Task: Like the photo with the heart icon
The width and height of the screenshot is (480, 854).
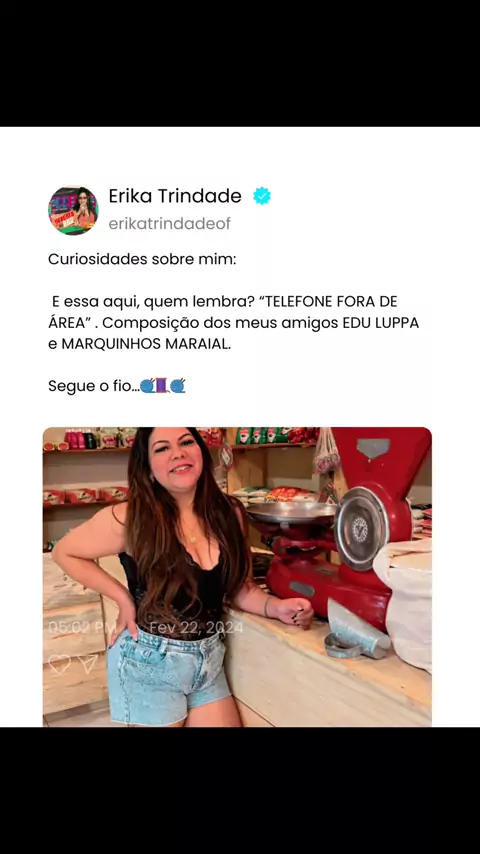Action: pyautogui.click(x=59, y=664)
